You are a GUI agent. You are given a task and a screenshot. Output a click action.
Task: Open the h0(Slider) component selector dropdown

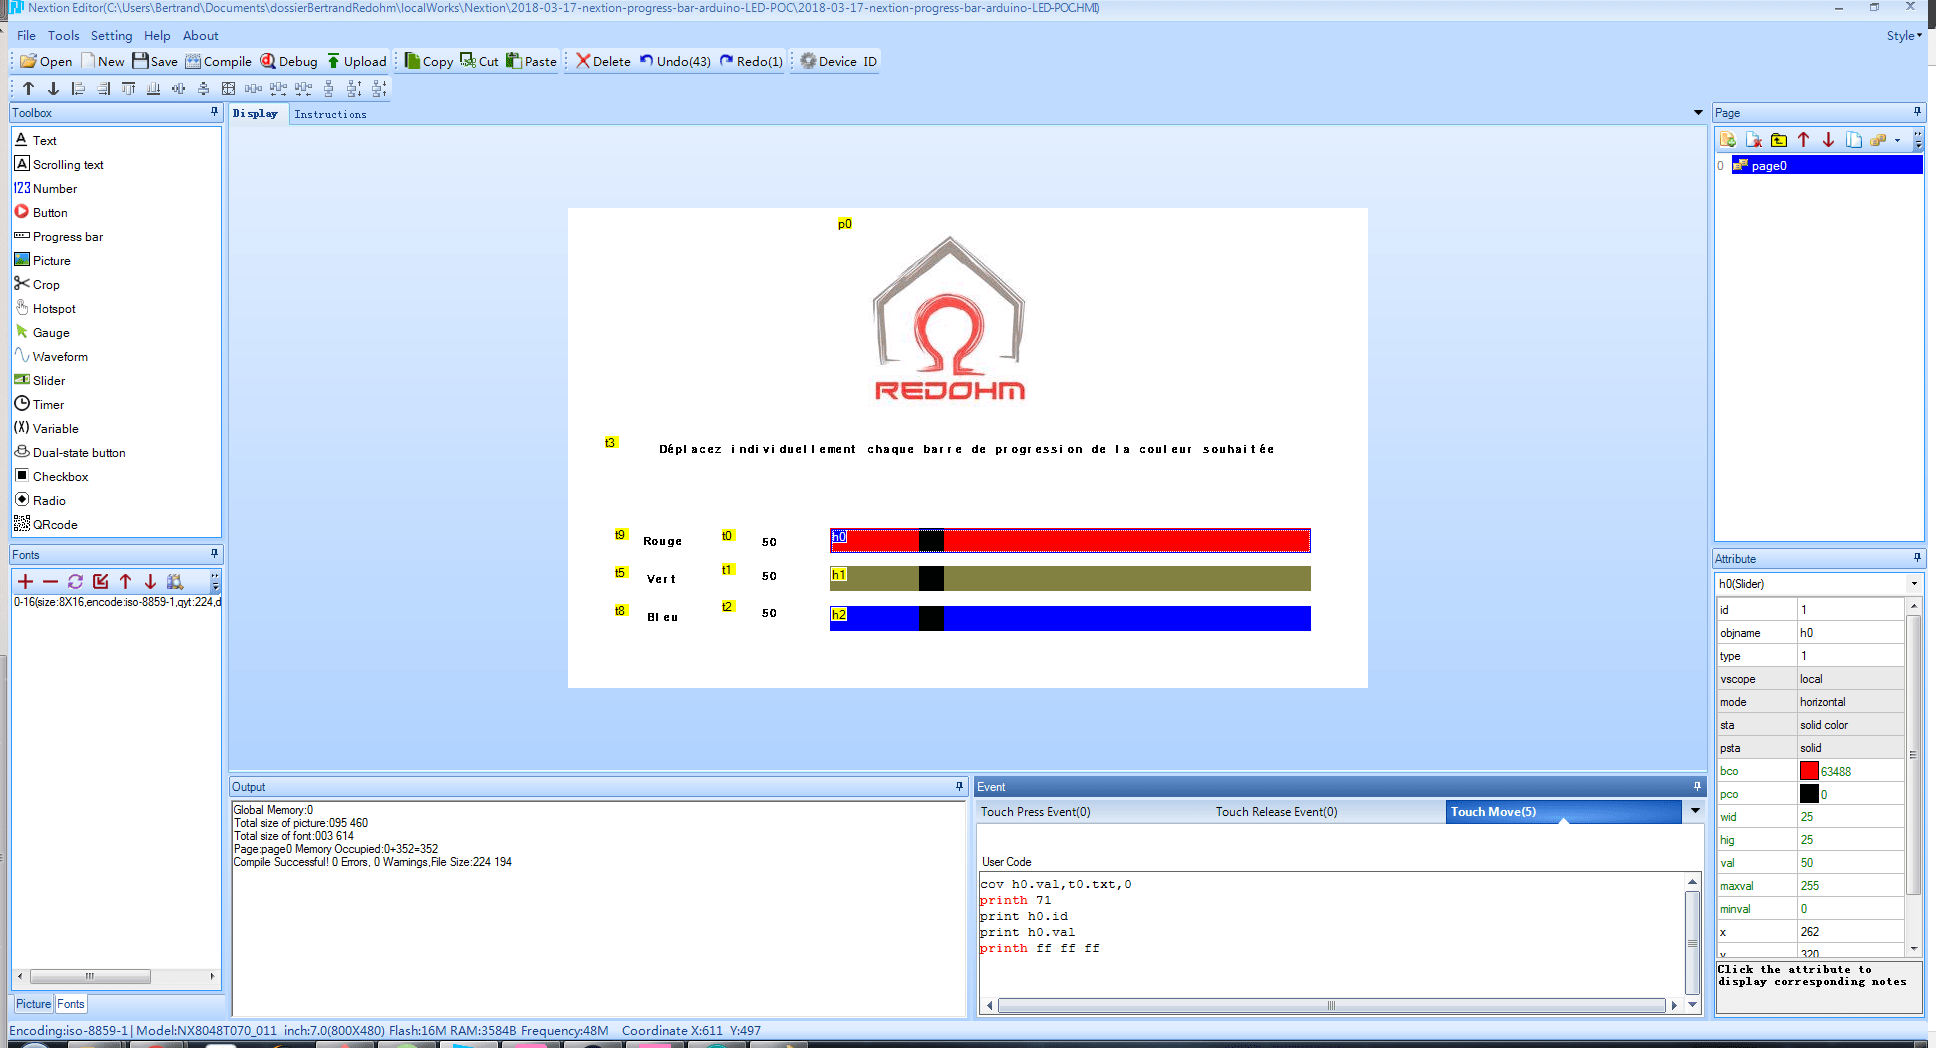tap(1915, 584)
